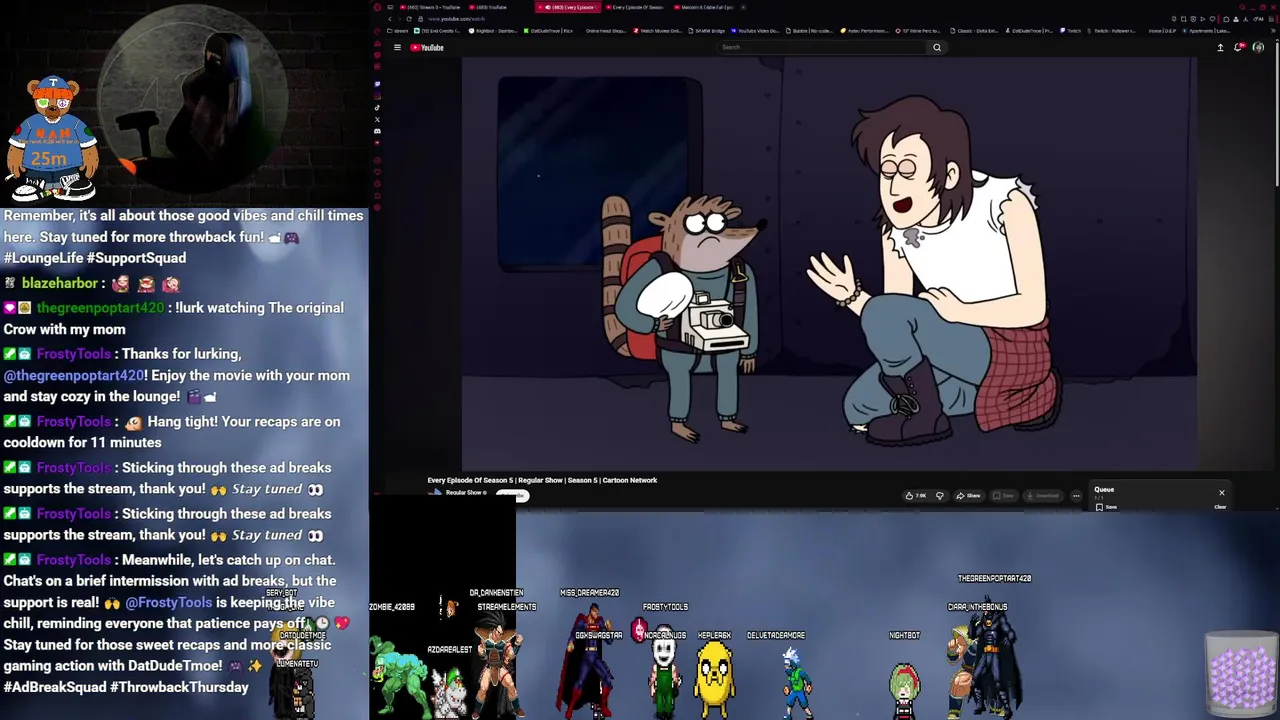Click in the YouTube search field

[820, 47]
